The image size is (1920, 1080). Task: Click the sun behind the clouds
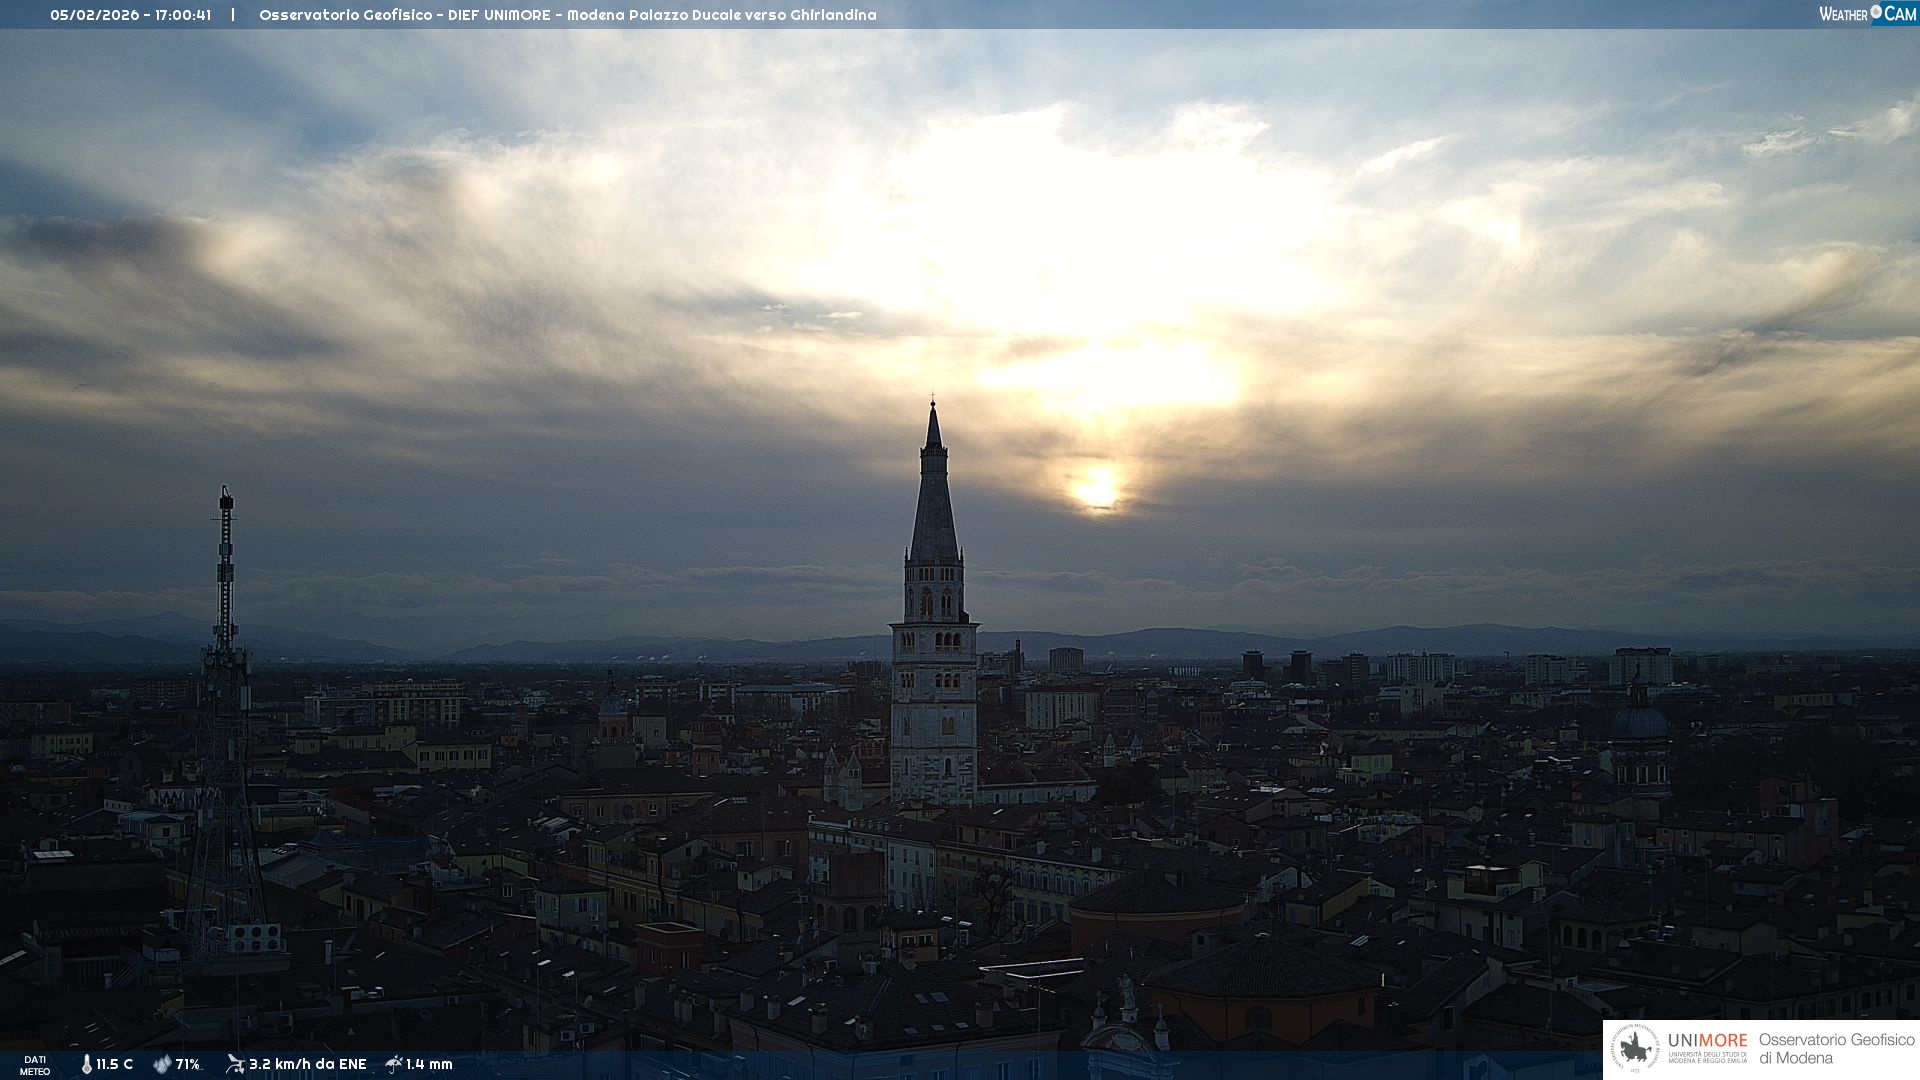click(1096, 489)
